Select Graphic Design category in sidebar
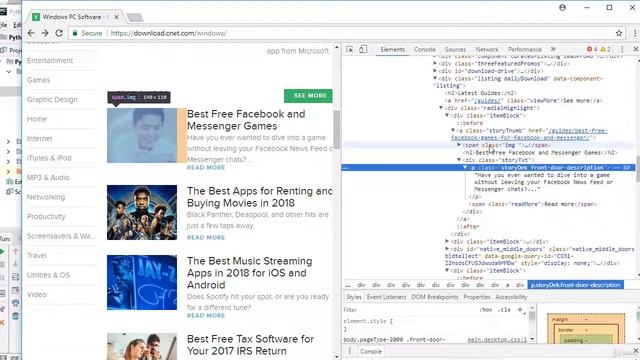 52,100
